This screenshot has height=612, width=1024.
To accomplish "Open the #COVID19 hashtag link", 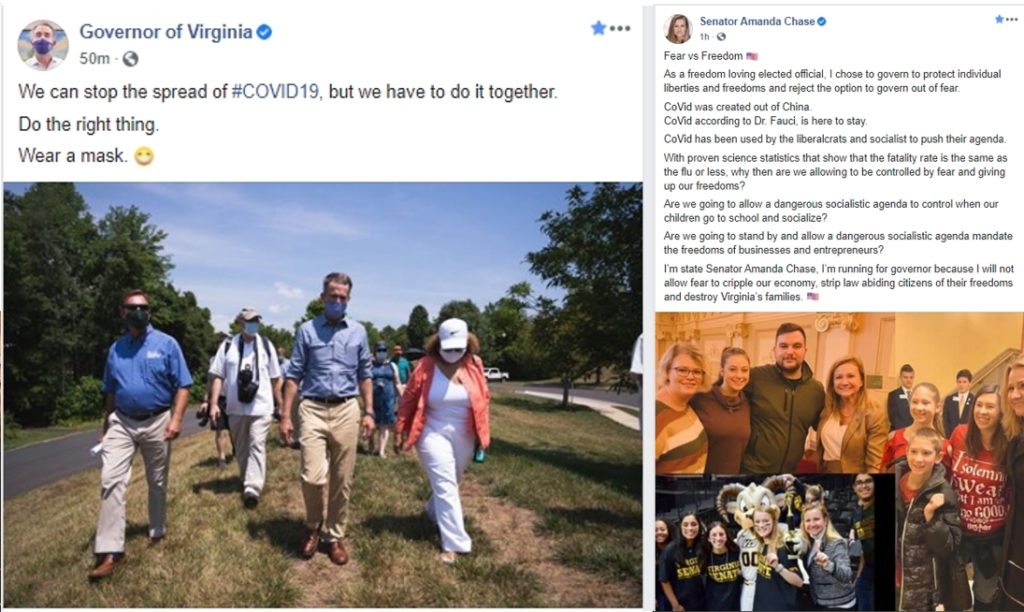I will [x=276, y=91].
